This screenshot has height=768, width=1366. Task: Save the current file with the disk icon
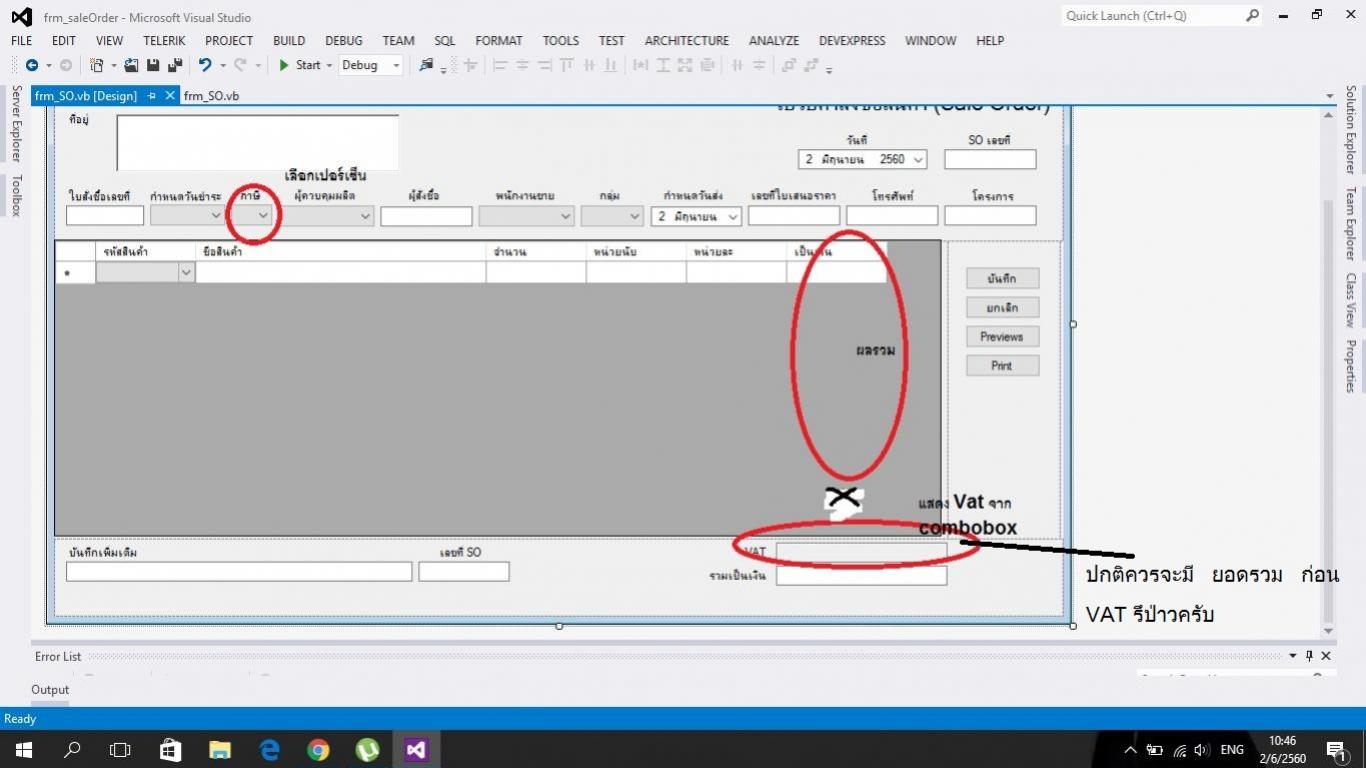(x=153, y=65)
